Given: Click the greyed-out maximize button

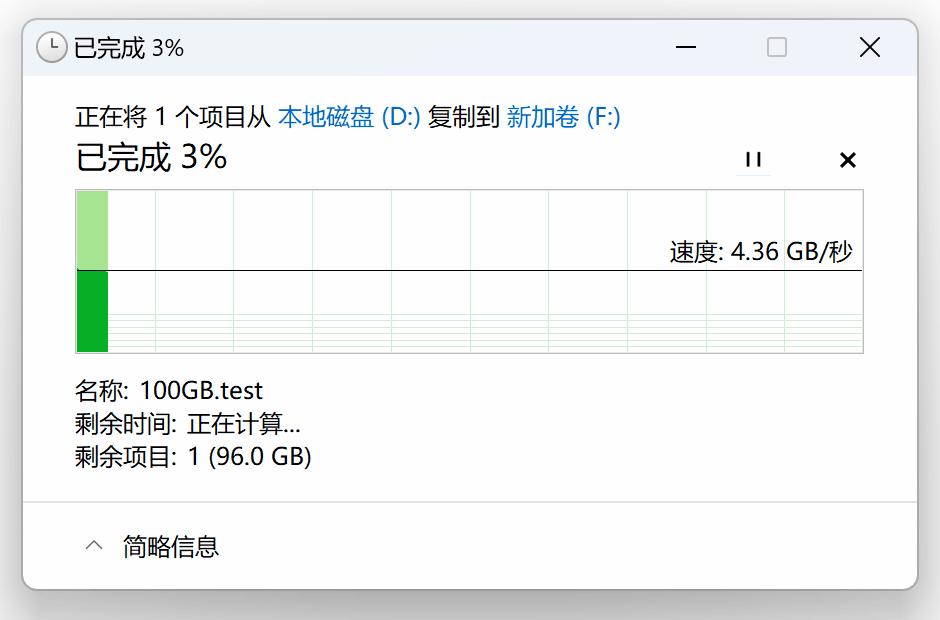Looking at the screenshot, I should tap(777, 47).
